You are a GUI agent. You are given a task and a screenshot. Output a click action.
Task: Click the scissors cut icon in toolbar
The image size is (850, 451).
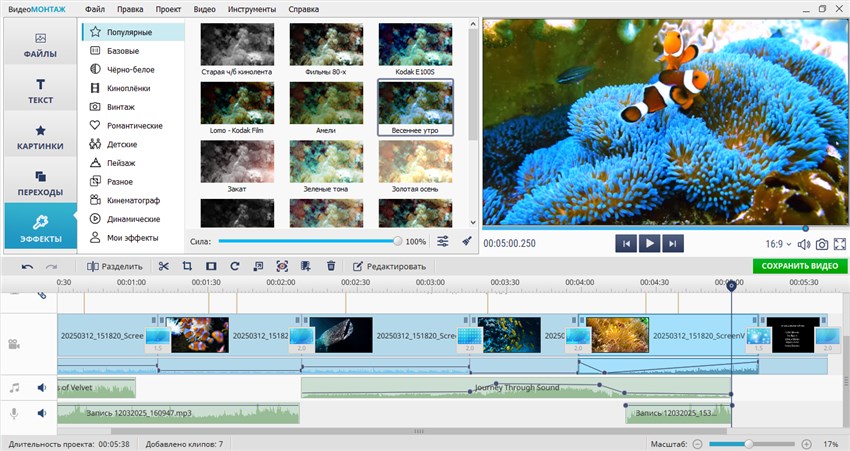point(163,266)
